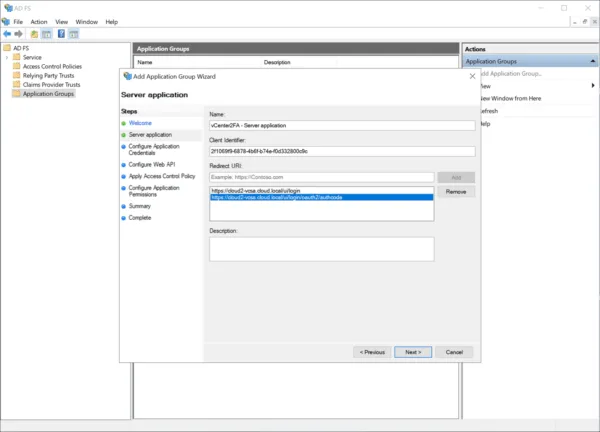This screenshot has width=600, height=432.
Task: Click the Description column header
Action: coord(277,62)
